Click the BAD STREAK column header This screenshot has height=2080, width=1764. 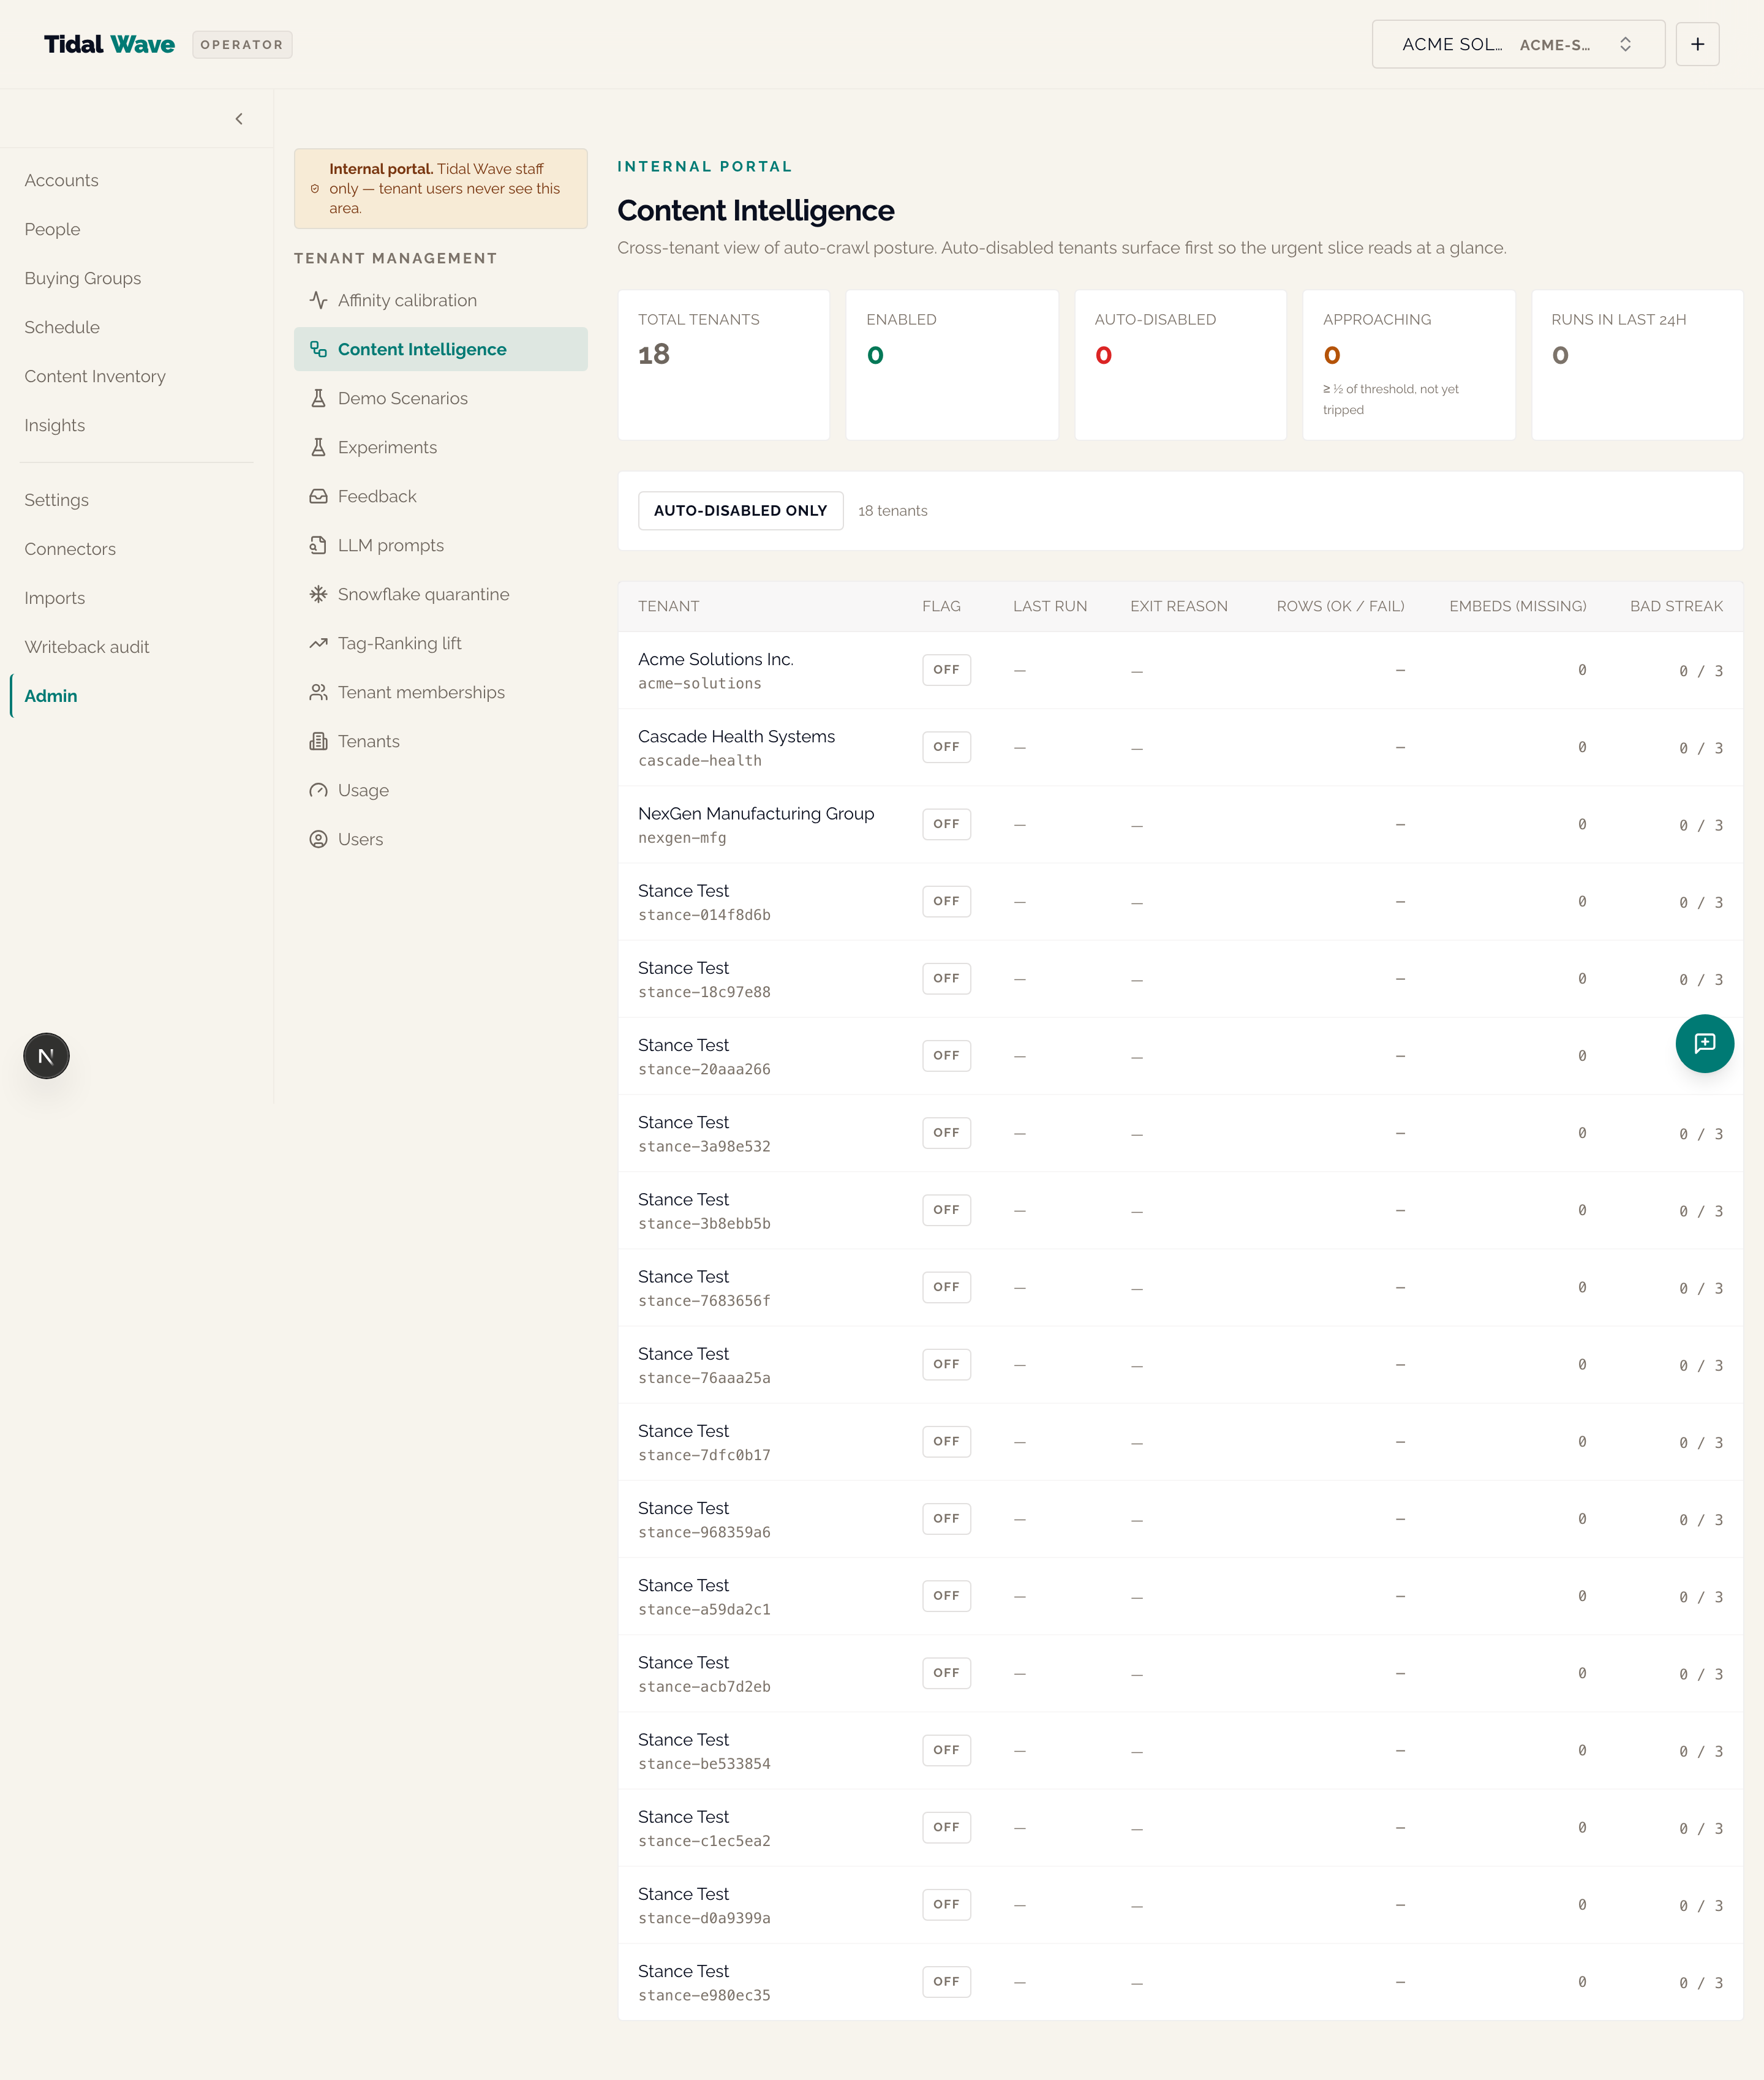coord(1676,606)
